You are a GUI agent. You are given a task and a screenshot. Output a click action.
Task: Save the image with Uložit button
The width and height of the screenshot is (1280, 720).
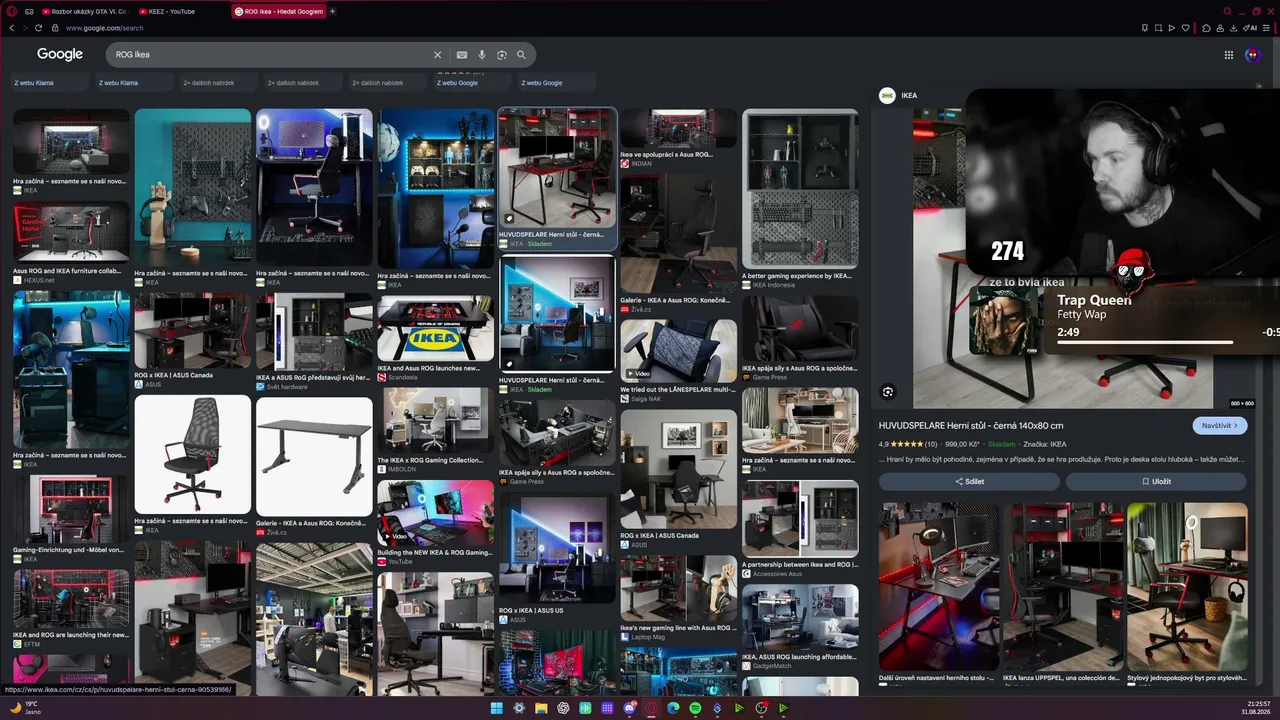1156,481
